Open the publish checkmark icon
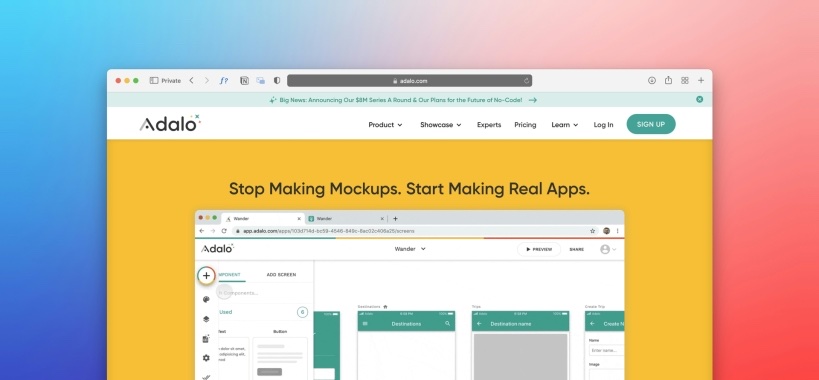 pos(206,376)
